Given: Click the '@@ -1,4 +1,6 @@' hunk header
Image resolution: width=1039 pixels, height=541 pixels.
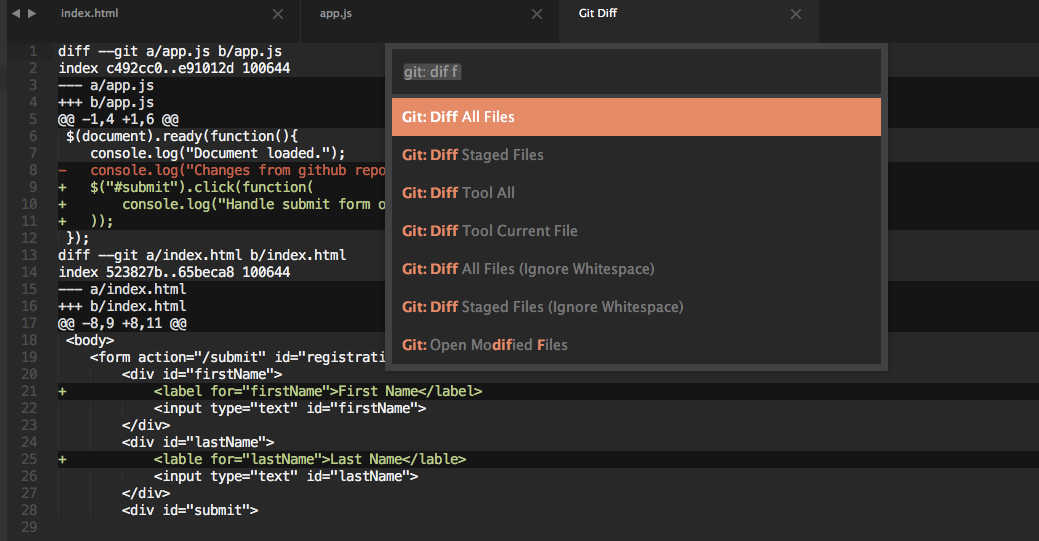Looking at the screenshot, I should point(119,119).
